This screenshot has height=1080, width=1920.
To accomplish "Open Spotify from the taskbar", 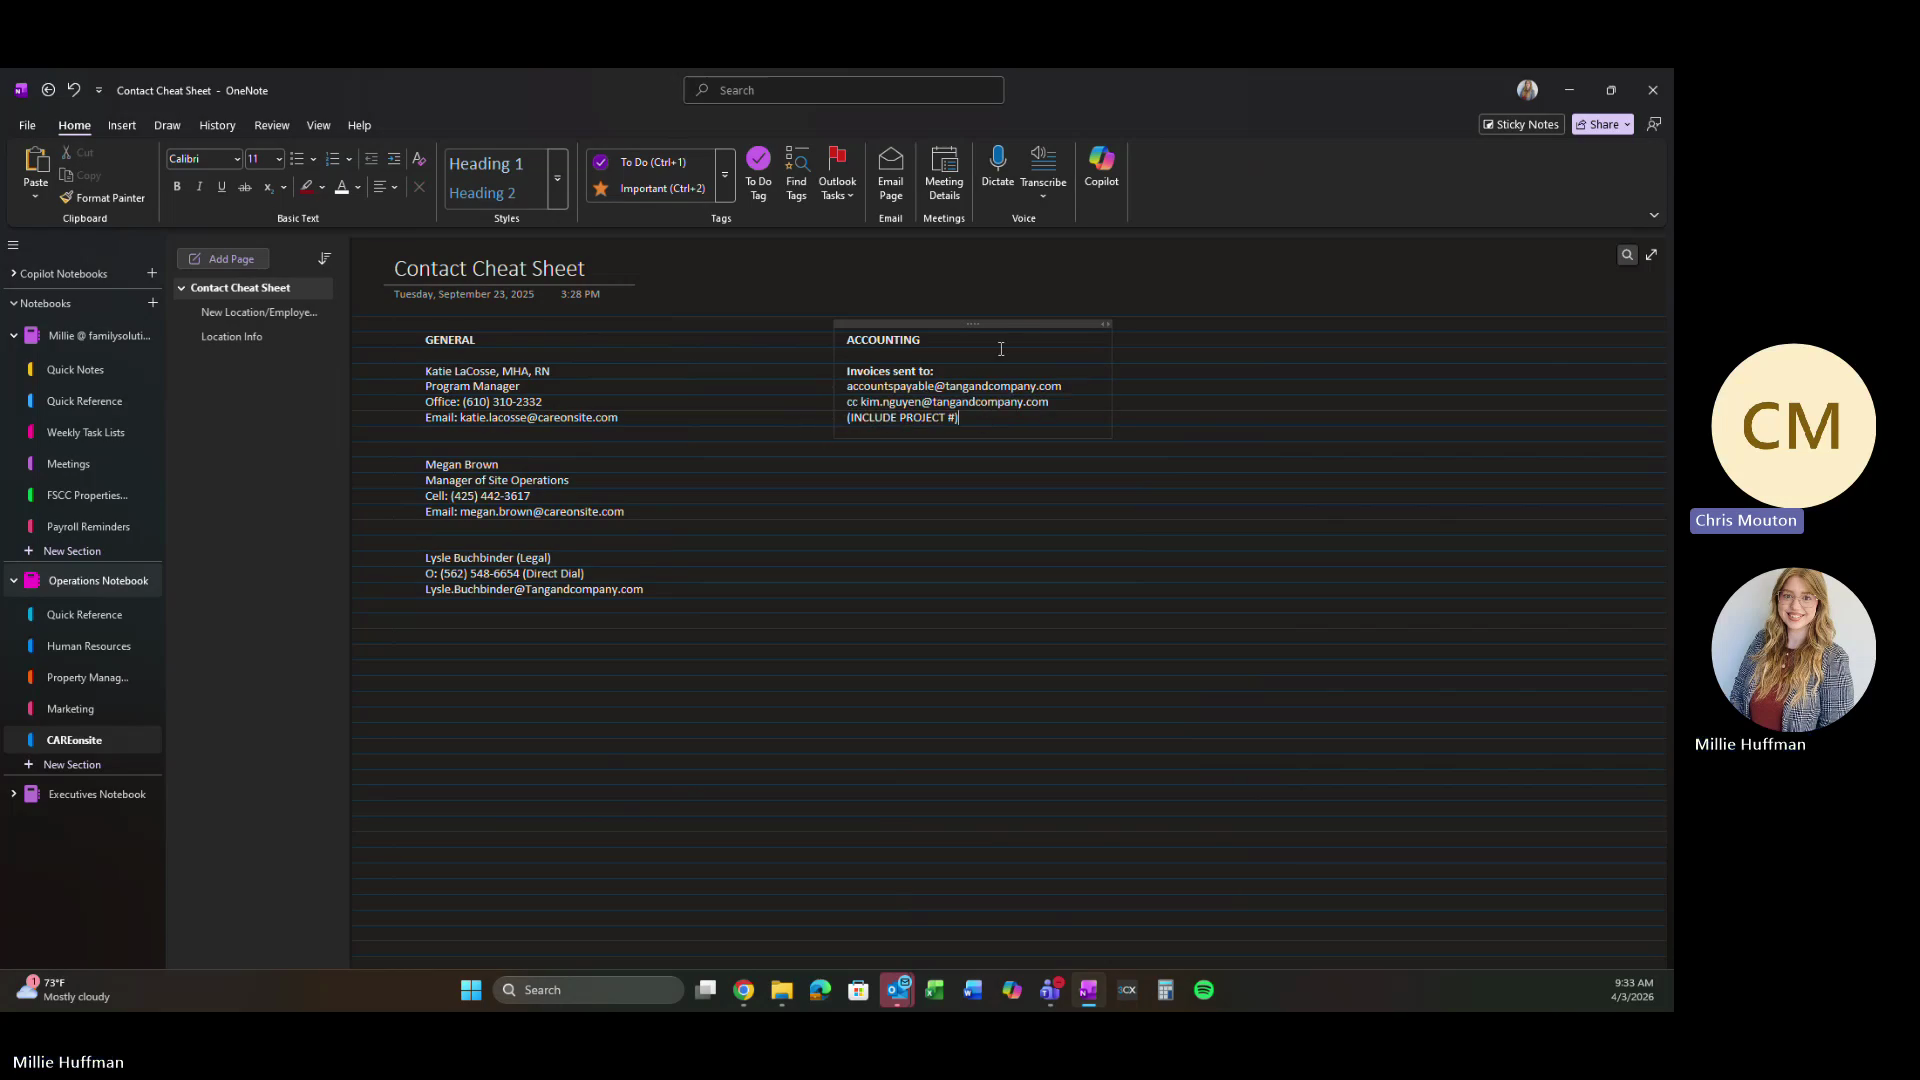I will [x=1204, y=990].
